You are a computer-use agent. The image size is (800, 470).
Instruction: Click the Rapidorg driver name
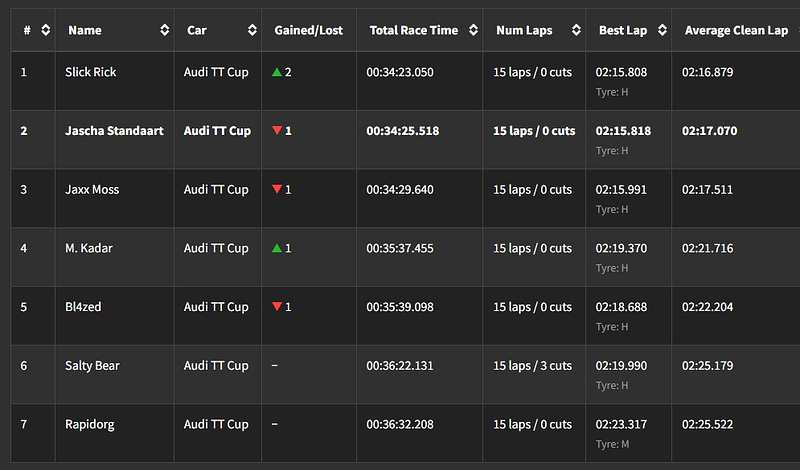(89, 424)
